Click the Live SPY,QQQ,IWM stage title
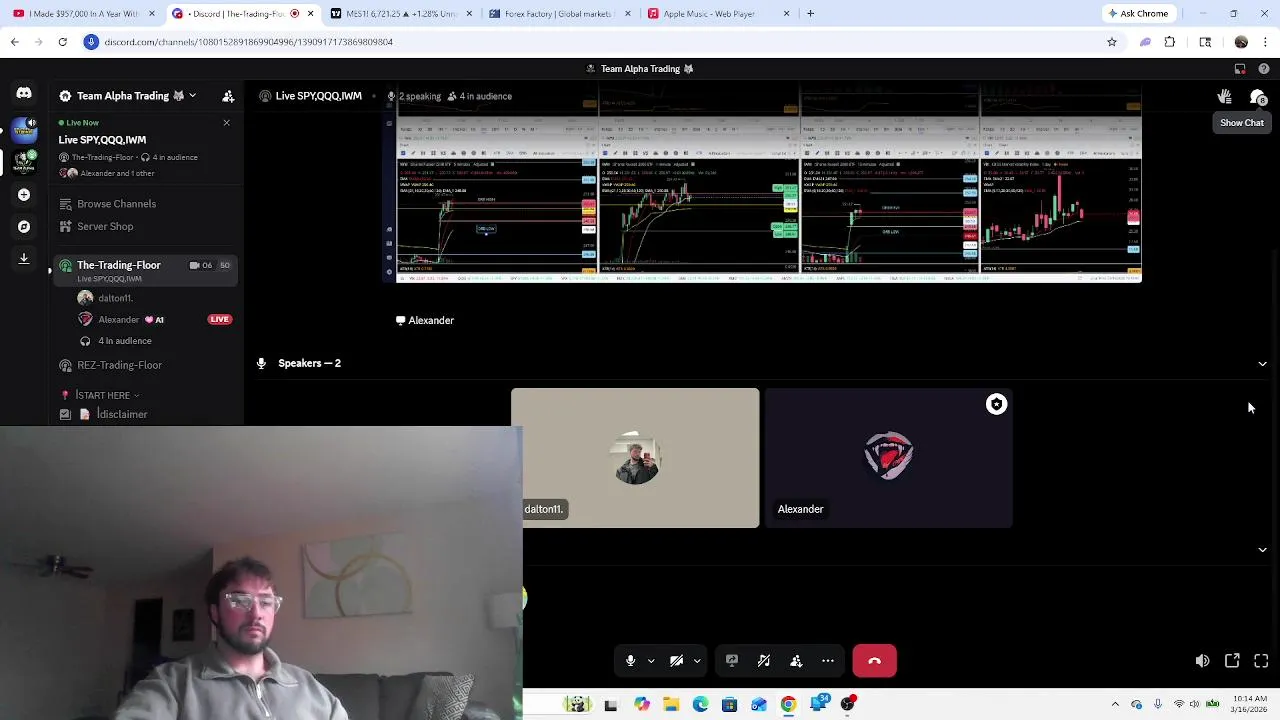This screenshot has width=1280, height=720. [x=319, y=96]
